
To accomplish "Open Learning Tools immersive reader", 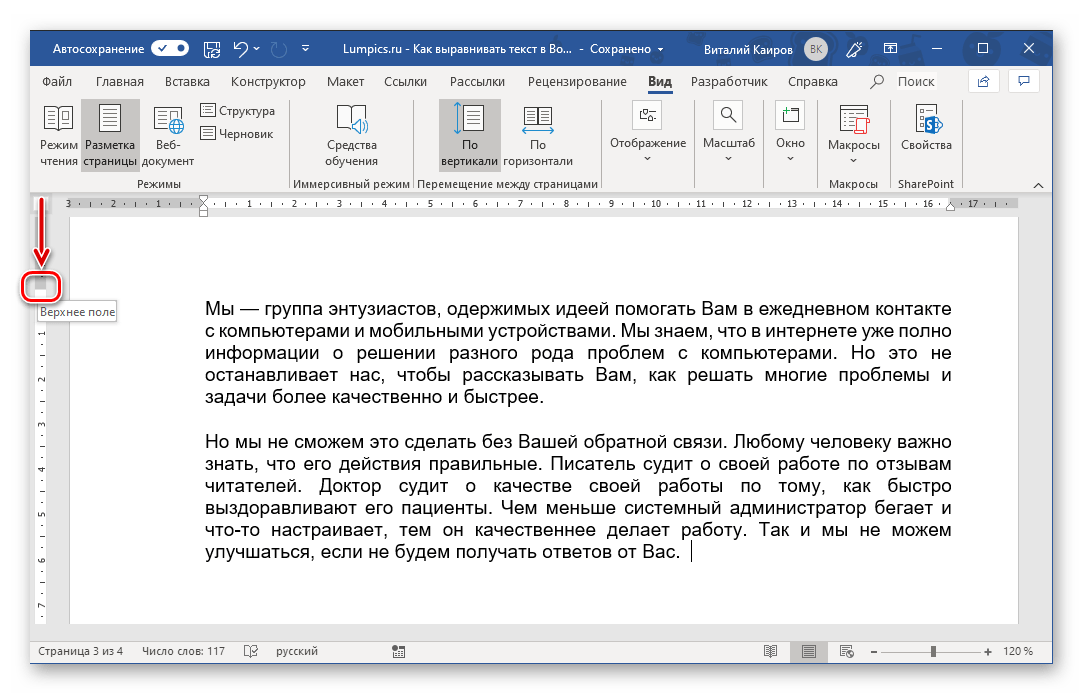I will click(x=351, y=135).
